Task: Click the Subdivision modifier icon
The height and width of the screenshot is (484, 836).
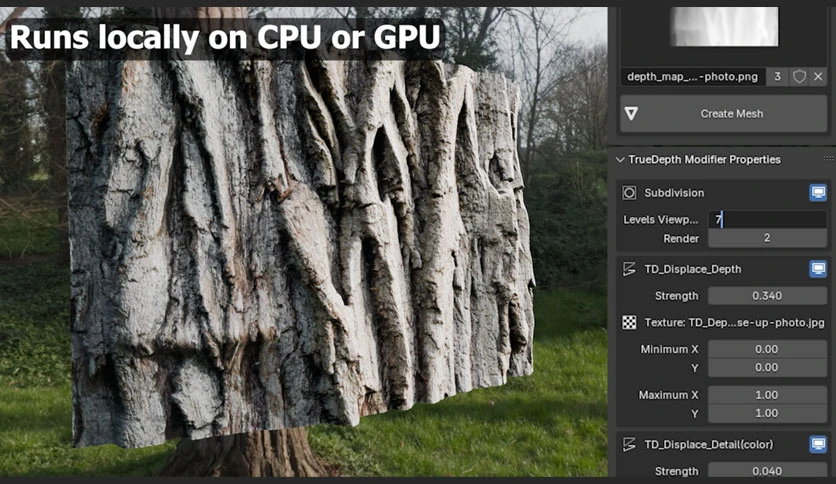Action: (x=629, y=193)
